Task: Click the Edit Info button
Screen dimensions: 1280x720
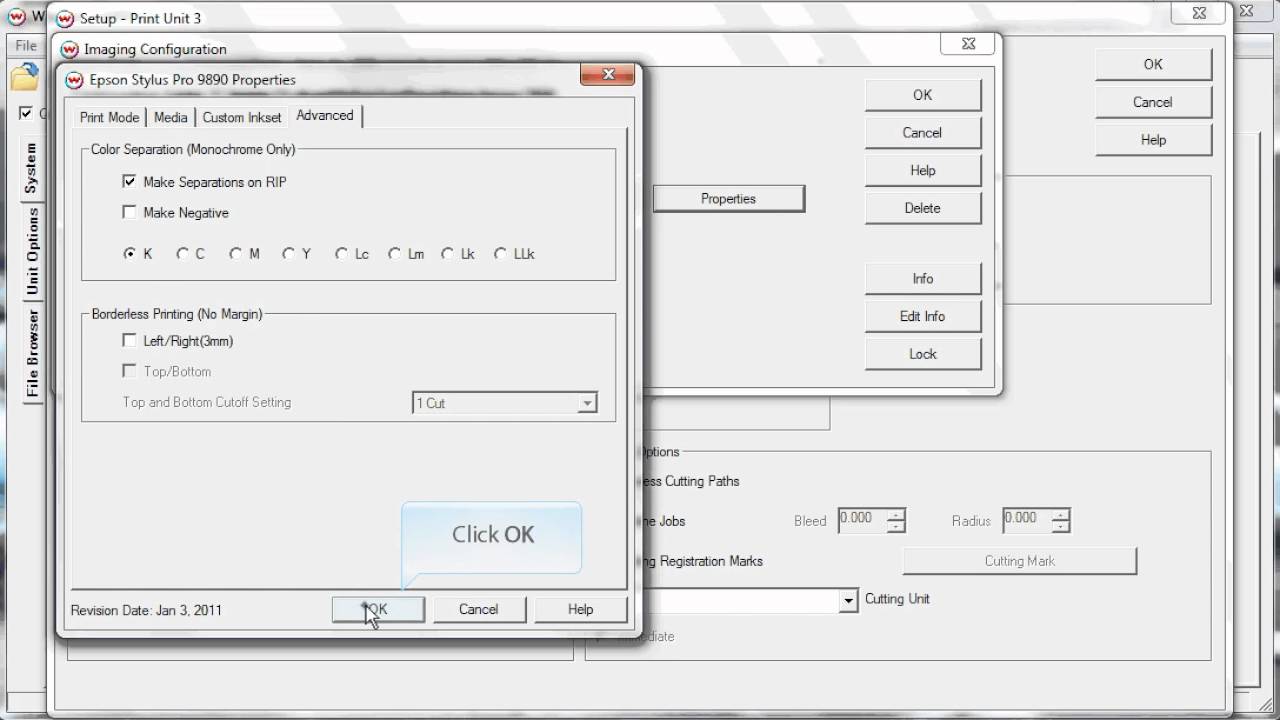Action: [922, 316]
